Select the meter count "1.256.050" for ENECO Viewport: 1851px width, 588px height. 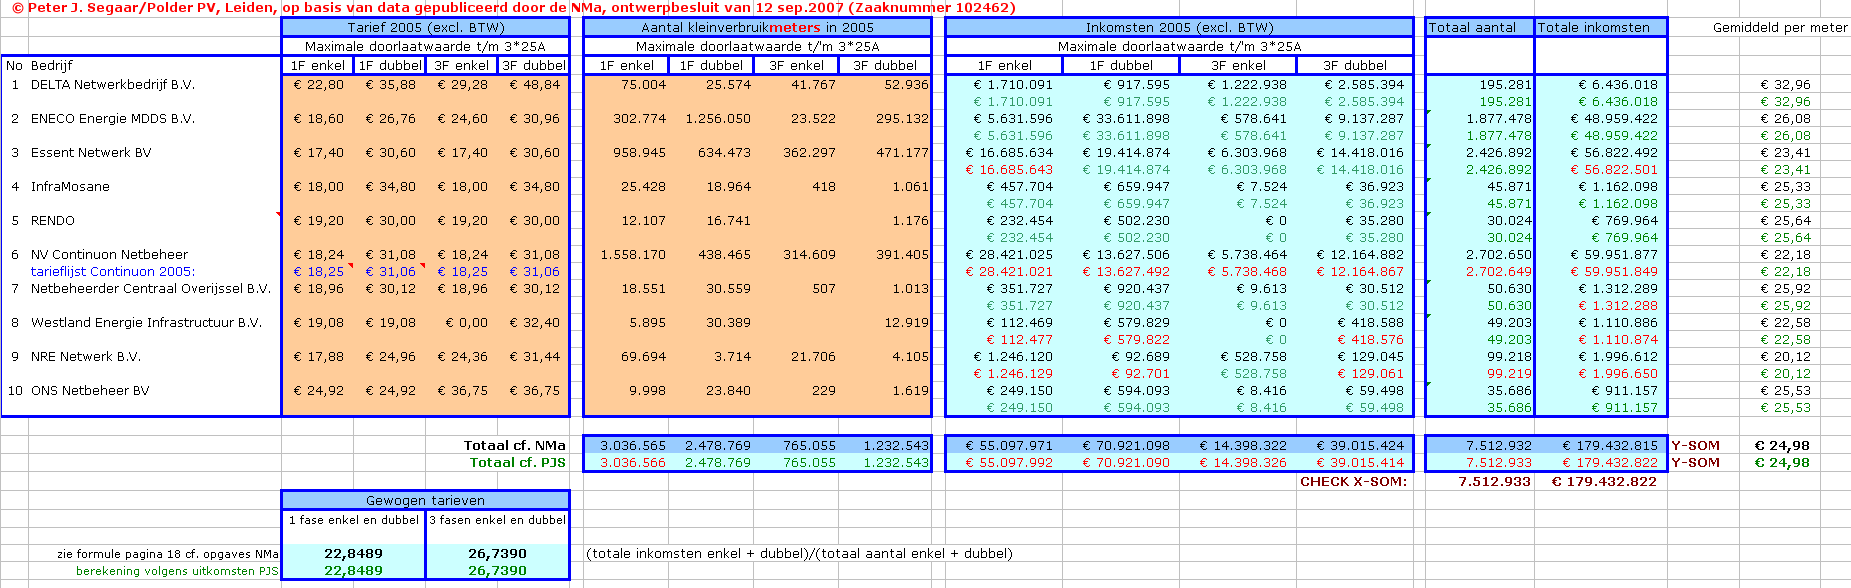tap(718, 119)
